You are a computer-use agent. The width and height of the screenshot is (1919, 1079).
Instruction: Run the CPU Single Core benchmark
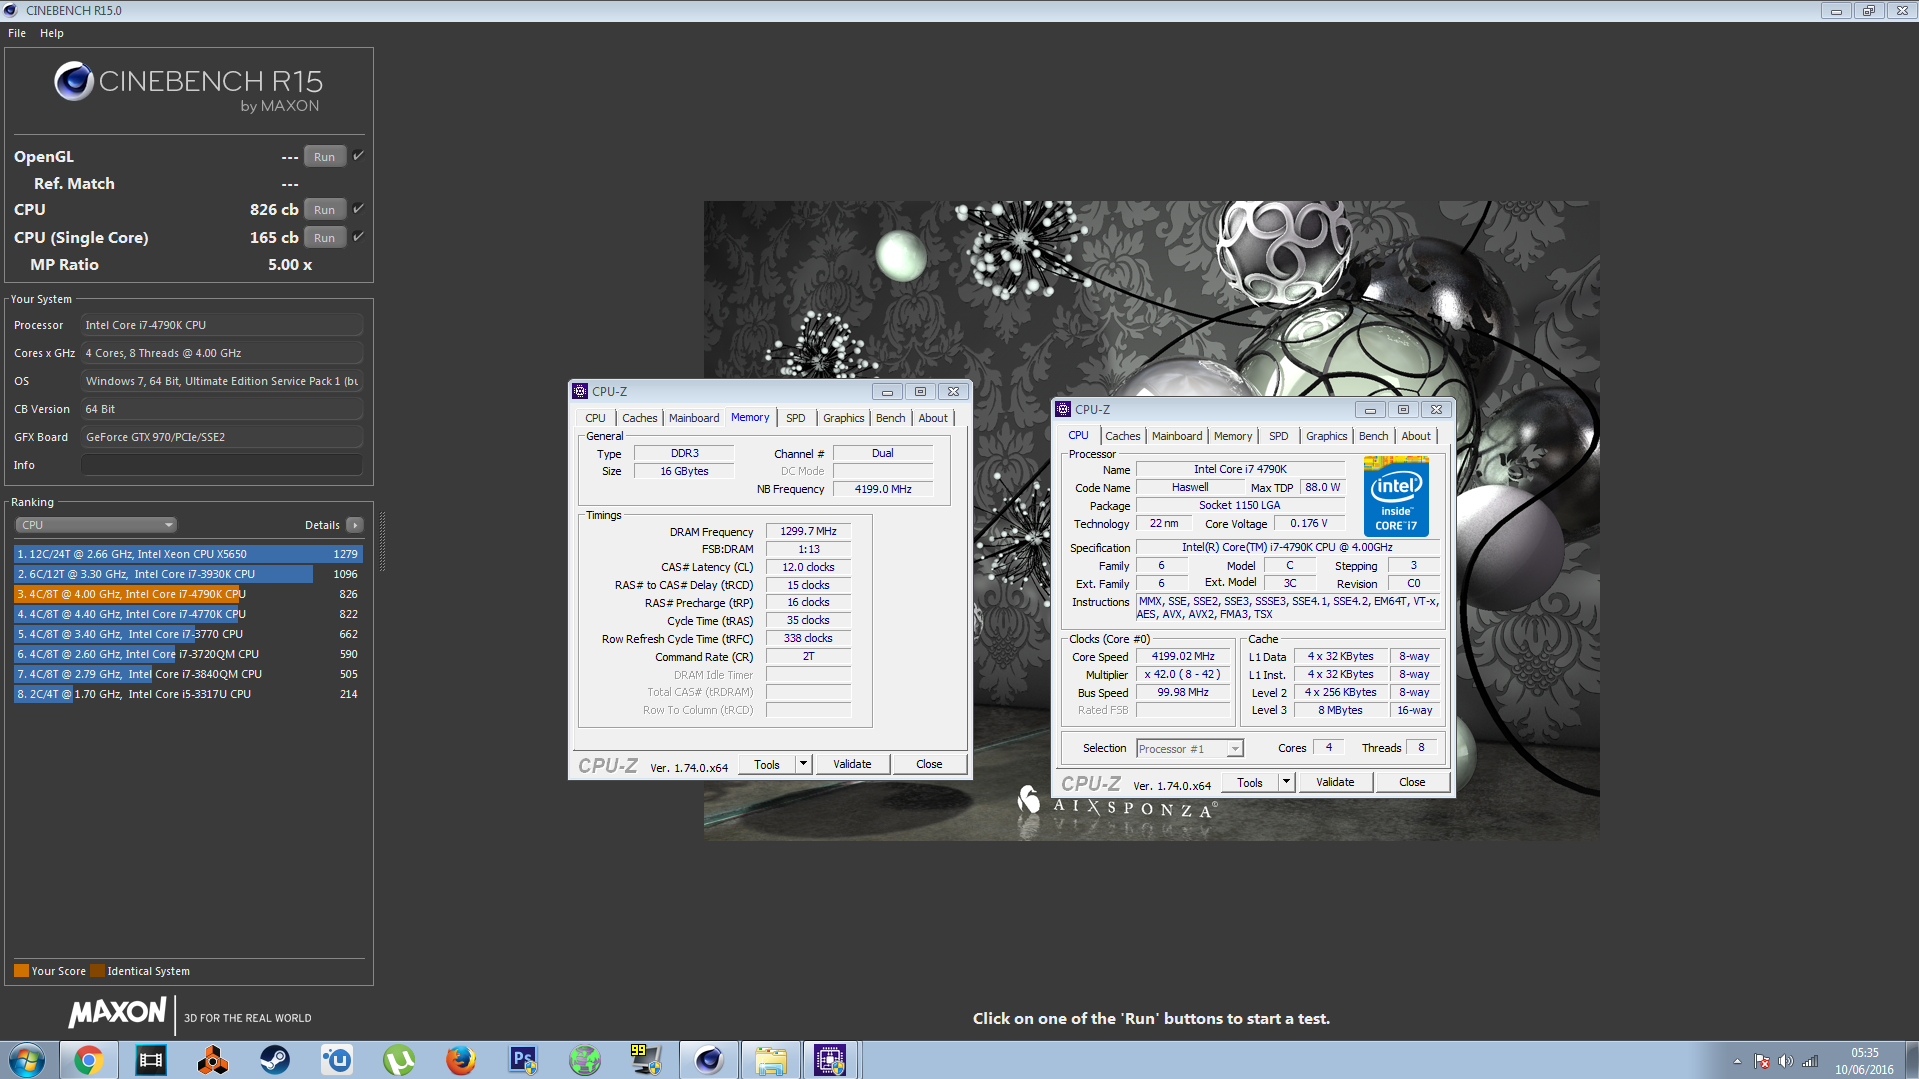325,238
